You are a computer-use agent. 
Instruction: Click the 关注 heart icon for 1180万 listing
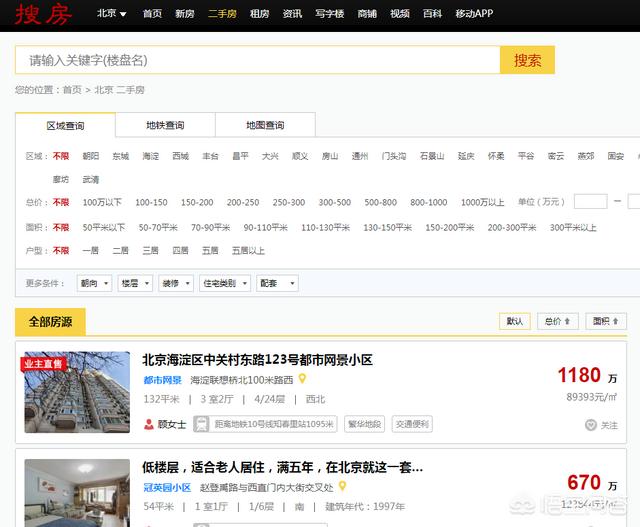(591, 425)
